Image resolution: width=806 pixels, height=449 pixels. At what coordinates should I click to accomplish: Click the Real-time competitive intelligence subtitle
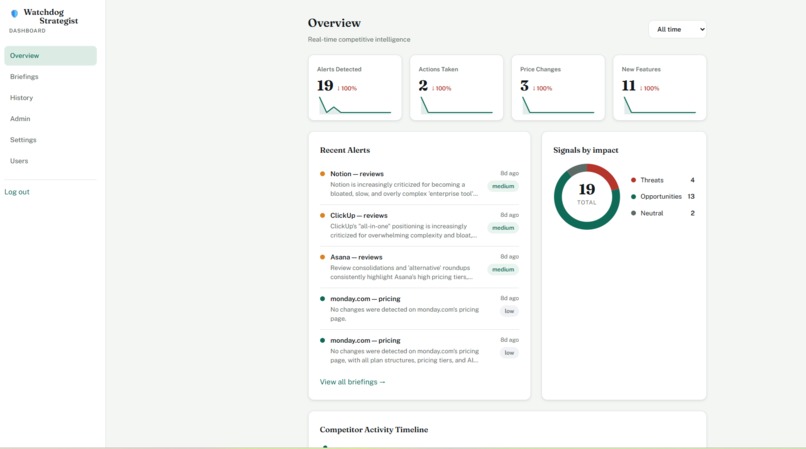[x=359, y=40]
